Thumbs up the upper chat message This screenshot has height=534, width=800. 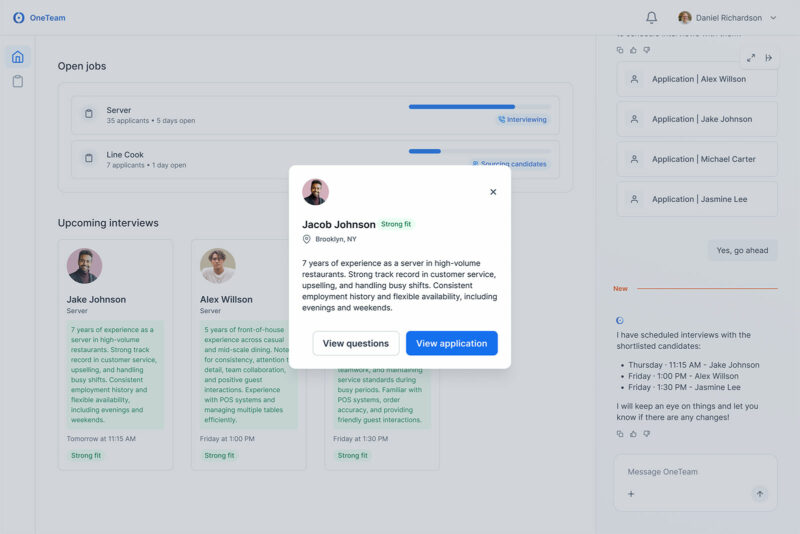[633, 50]
